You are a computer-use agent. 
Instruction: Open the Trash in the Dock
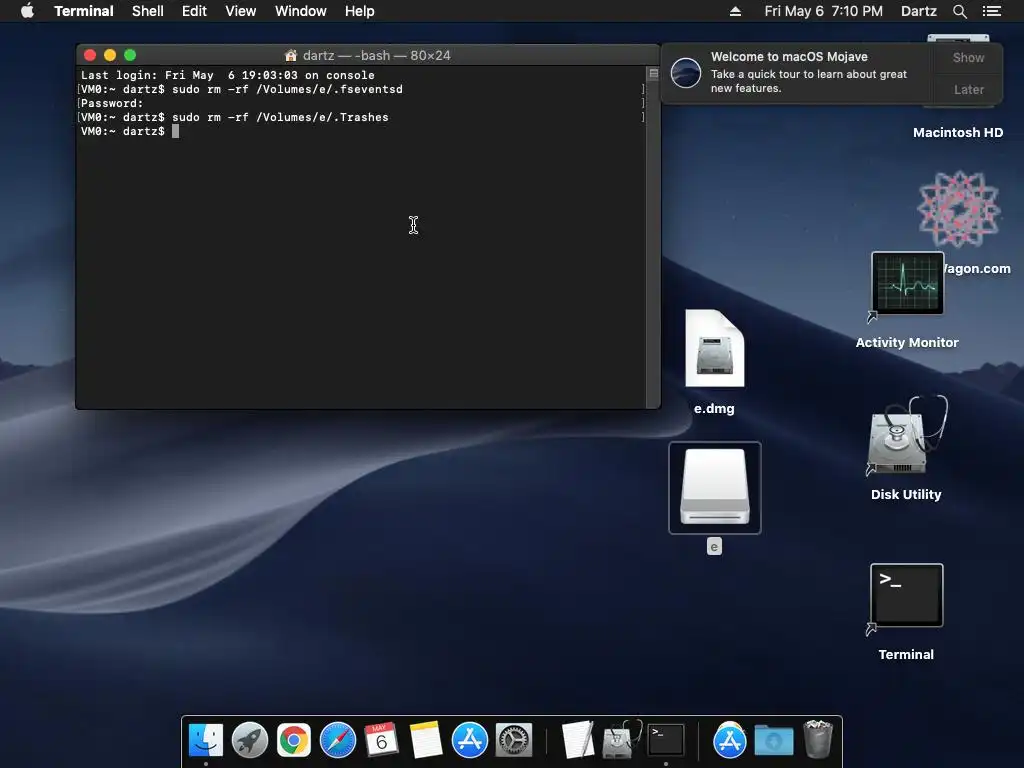point(818,739)
